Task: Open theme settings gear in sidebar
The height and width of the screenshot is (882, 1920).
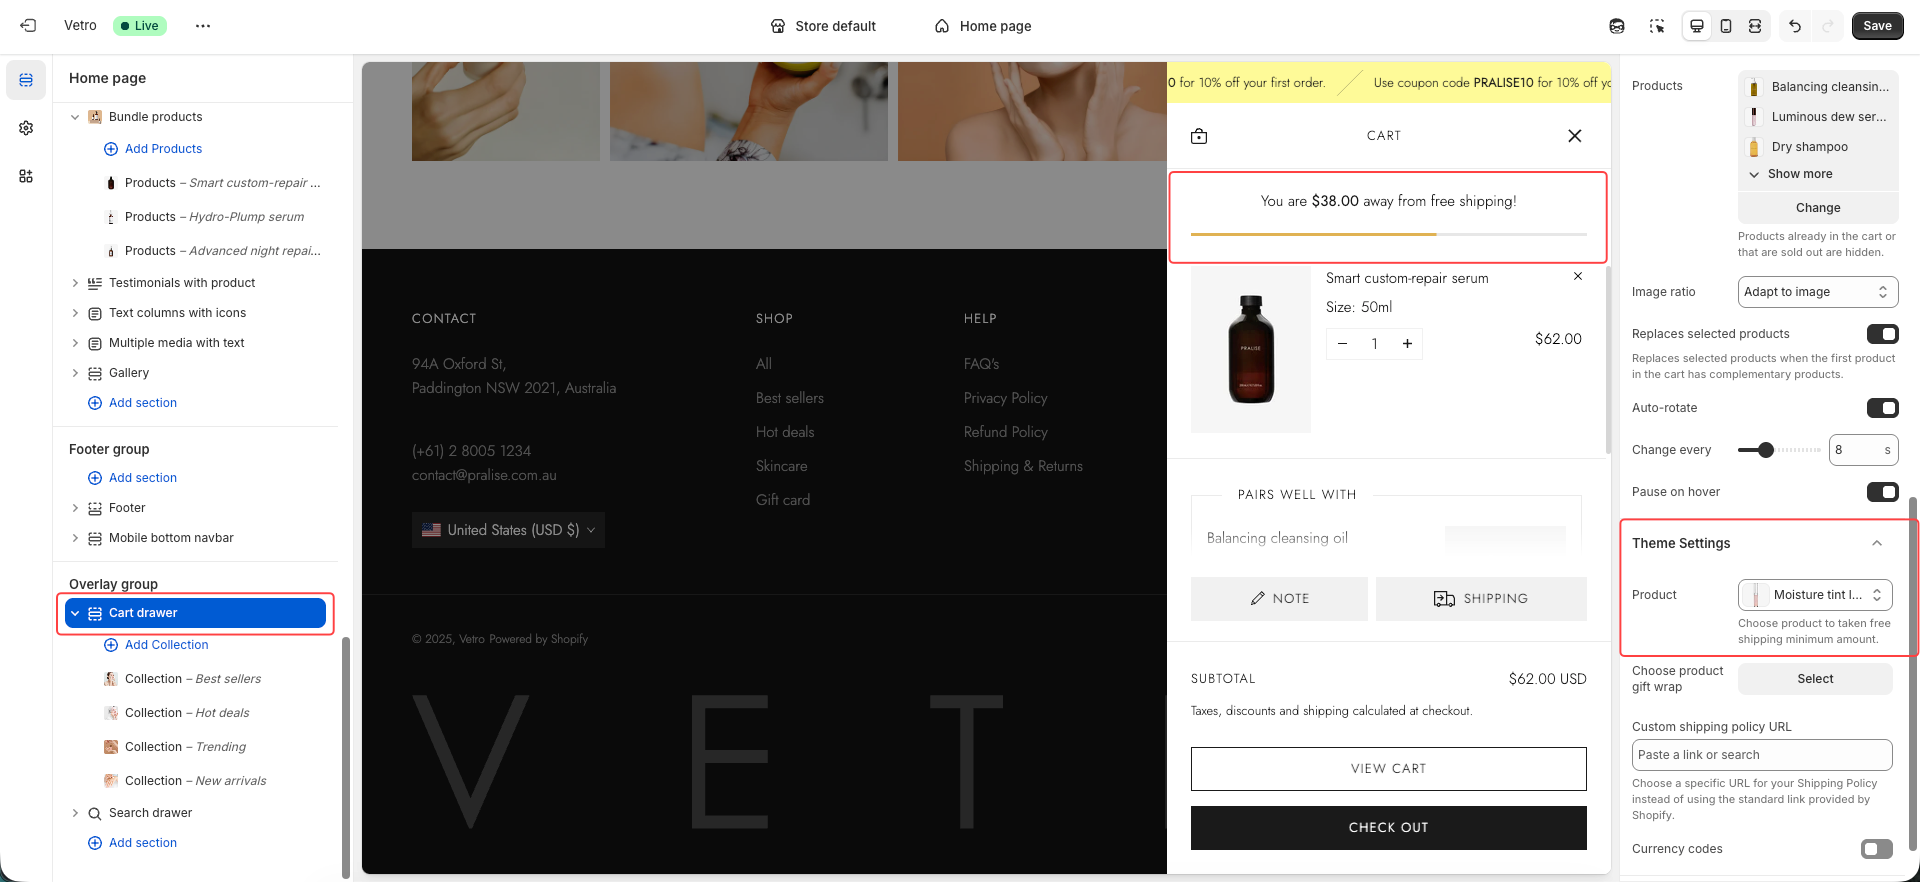Action: 26,128
